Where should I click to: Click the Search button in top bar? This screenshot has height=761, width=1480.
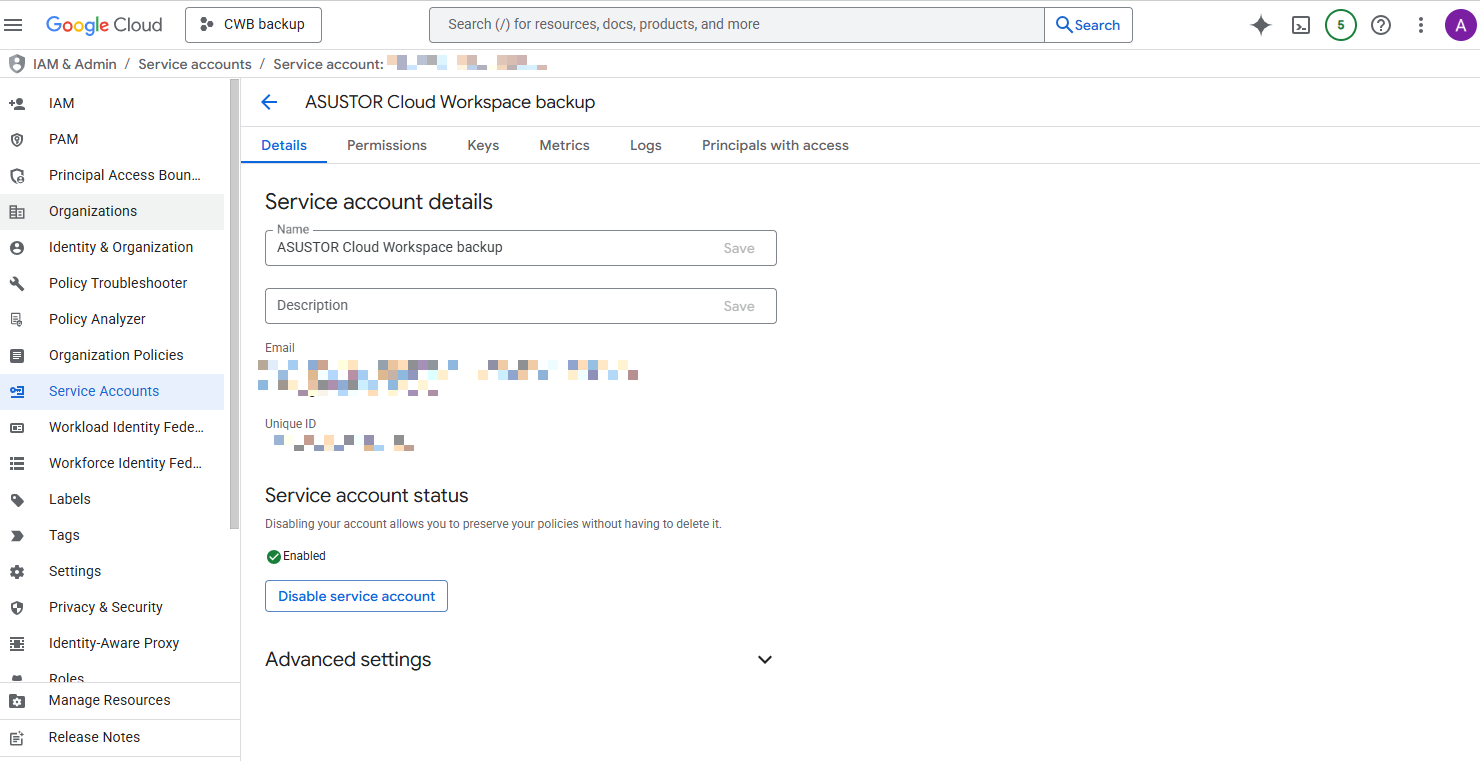click(1088, 25)
